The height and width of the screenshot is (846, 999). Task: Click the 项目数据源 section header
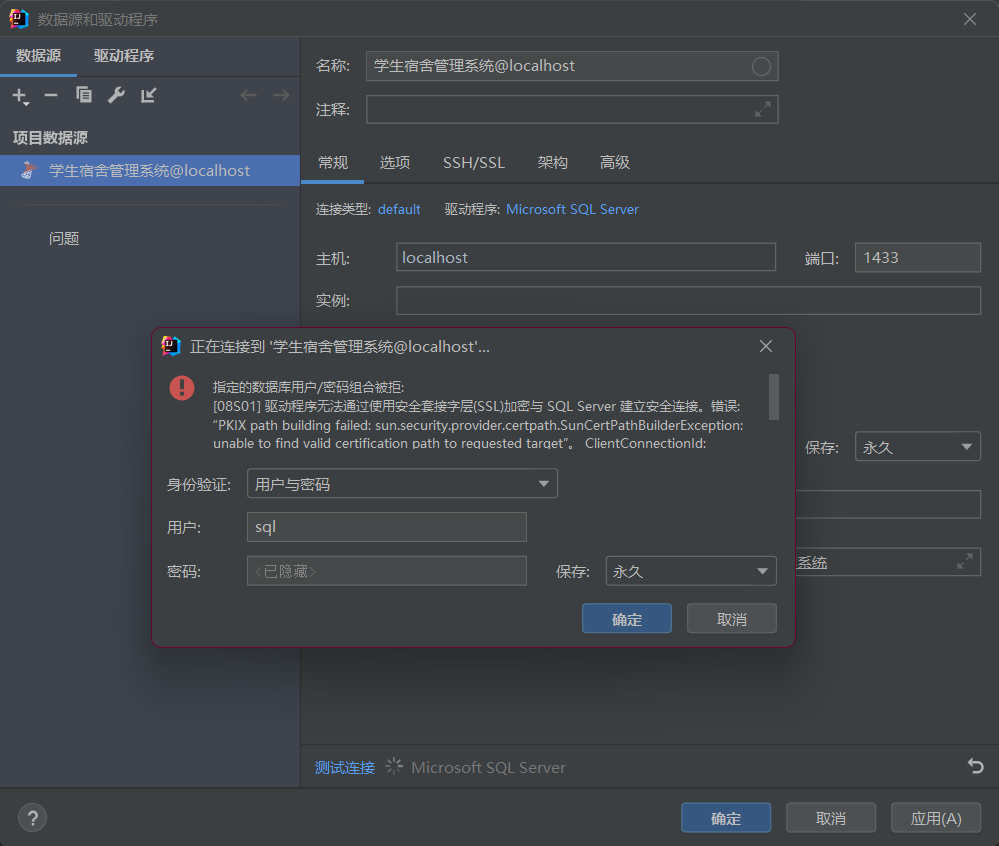tap(50, 138)
